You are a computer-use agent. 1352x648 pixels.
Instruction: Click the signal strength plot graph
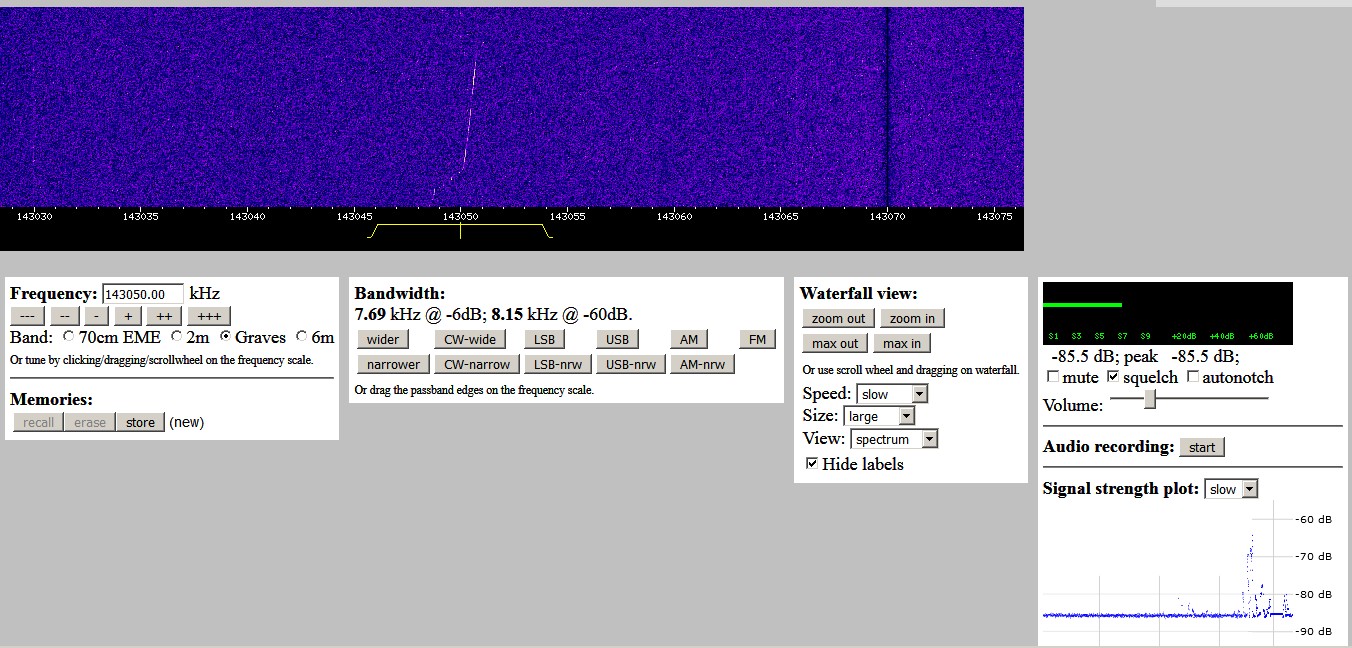click(1168, 571)
